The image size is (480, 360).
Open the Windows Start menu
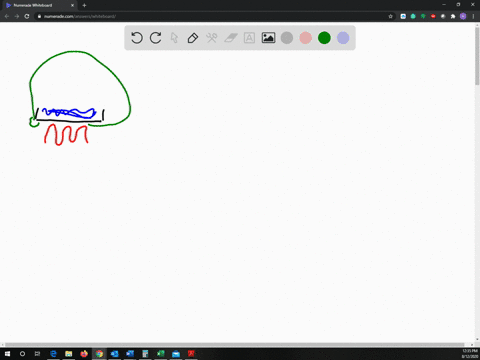pyautogui.click(x=7, y=354)
